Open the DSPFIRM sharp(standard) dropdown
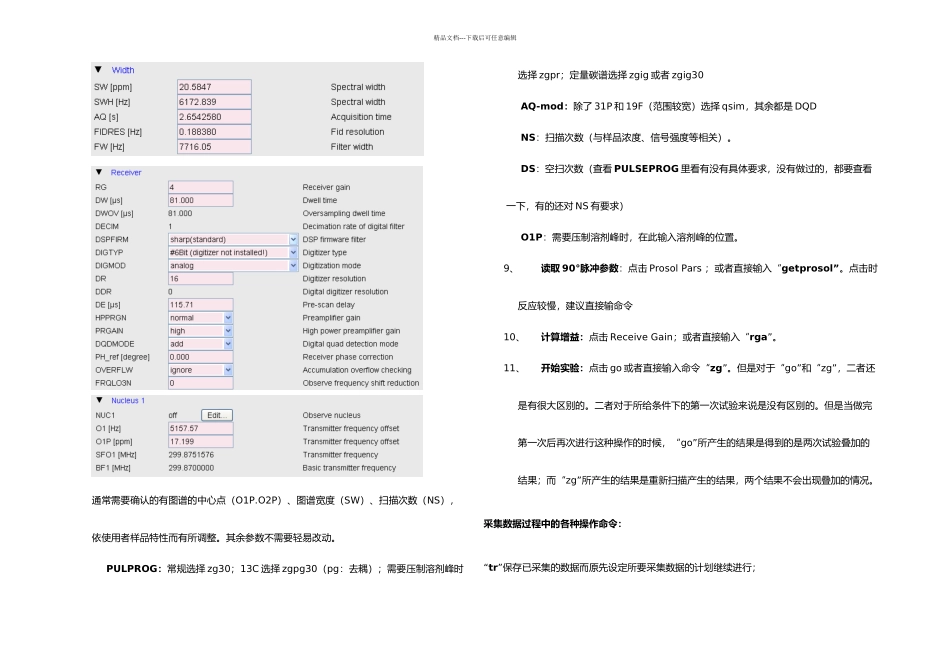This screenshot has height=672, width=950. [x=293, y=239]
